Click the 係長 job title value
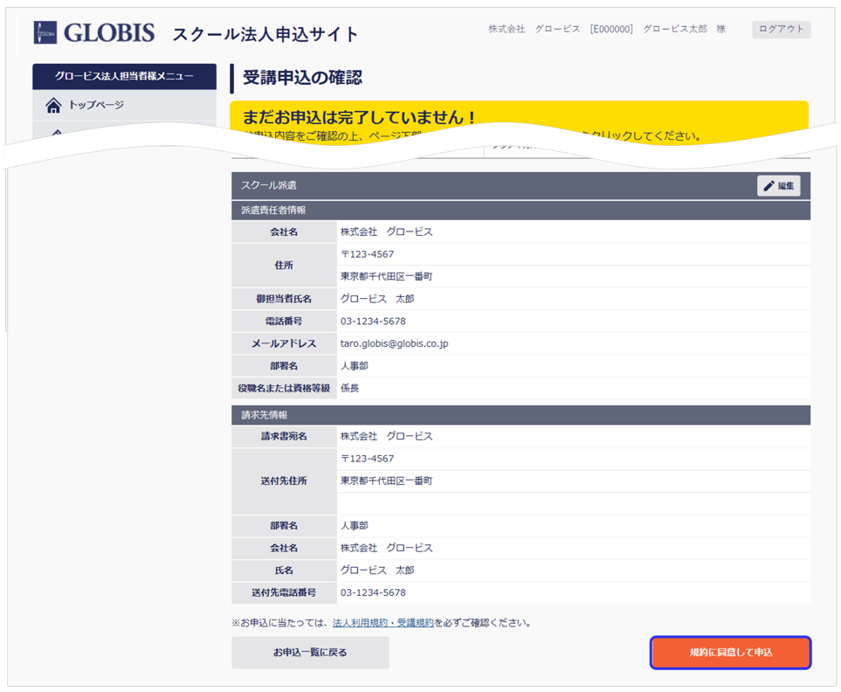Image resolution: width=841 pixels, height=692 pixels. (x=350, y=388)
